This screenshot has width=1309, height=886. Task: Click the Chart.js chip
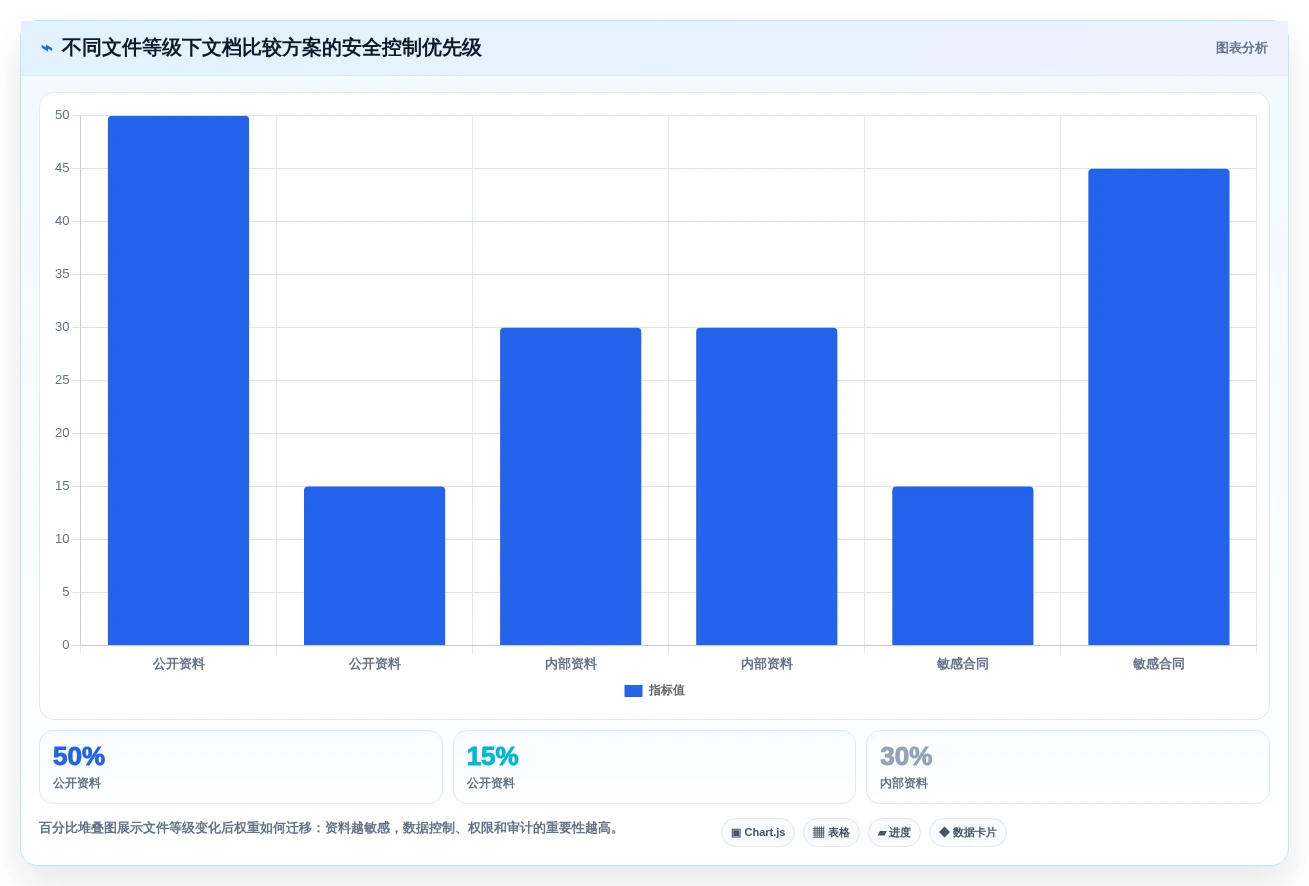[x=758, y=833]
